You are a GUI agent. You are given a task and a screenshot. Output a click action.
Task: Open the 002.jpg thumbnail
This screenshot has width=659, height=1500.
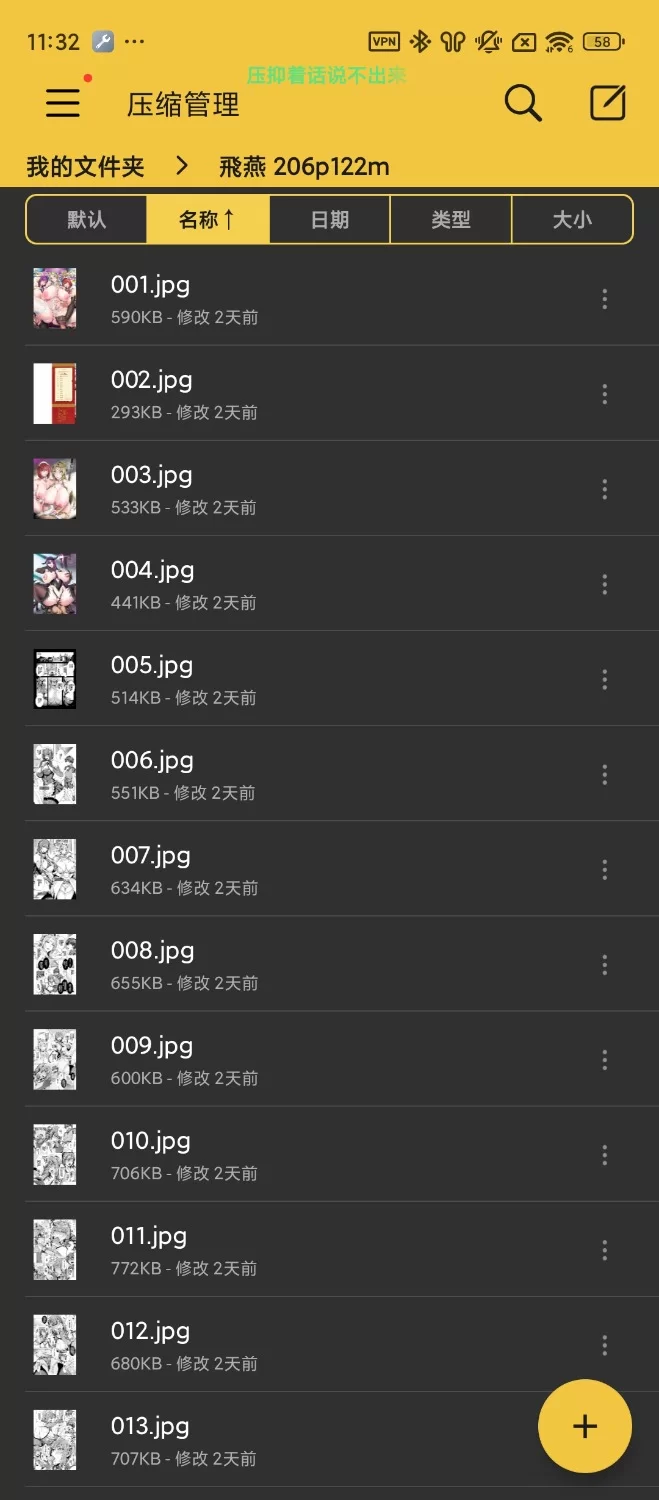click(x=55, y=393)
